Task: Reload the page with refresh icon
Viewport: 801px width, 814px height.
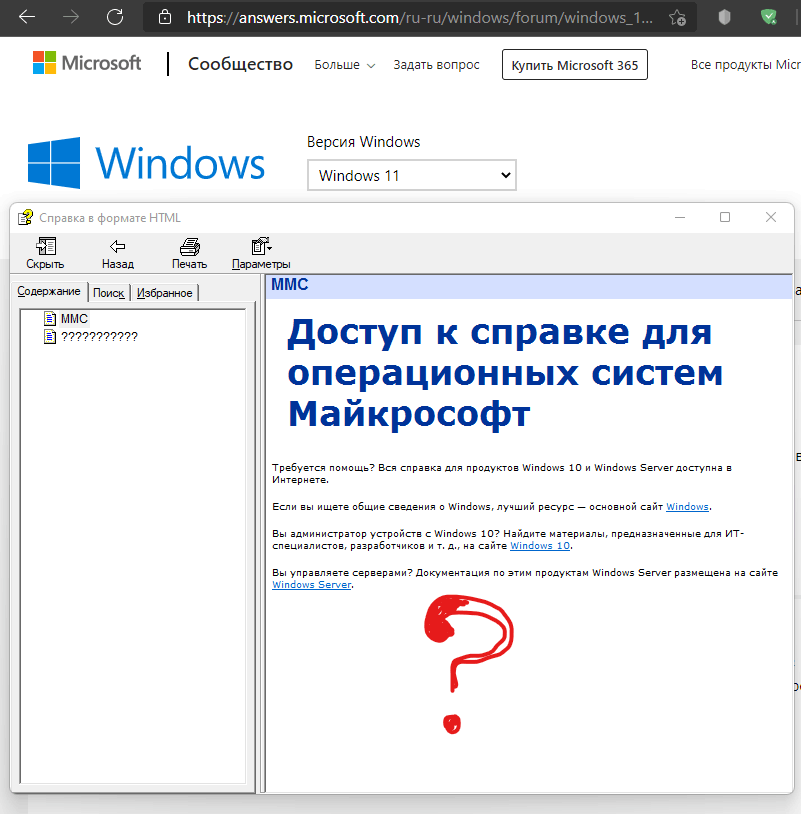Action: coord(115,17)
